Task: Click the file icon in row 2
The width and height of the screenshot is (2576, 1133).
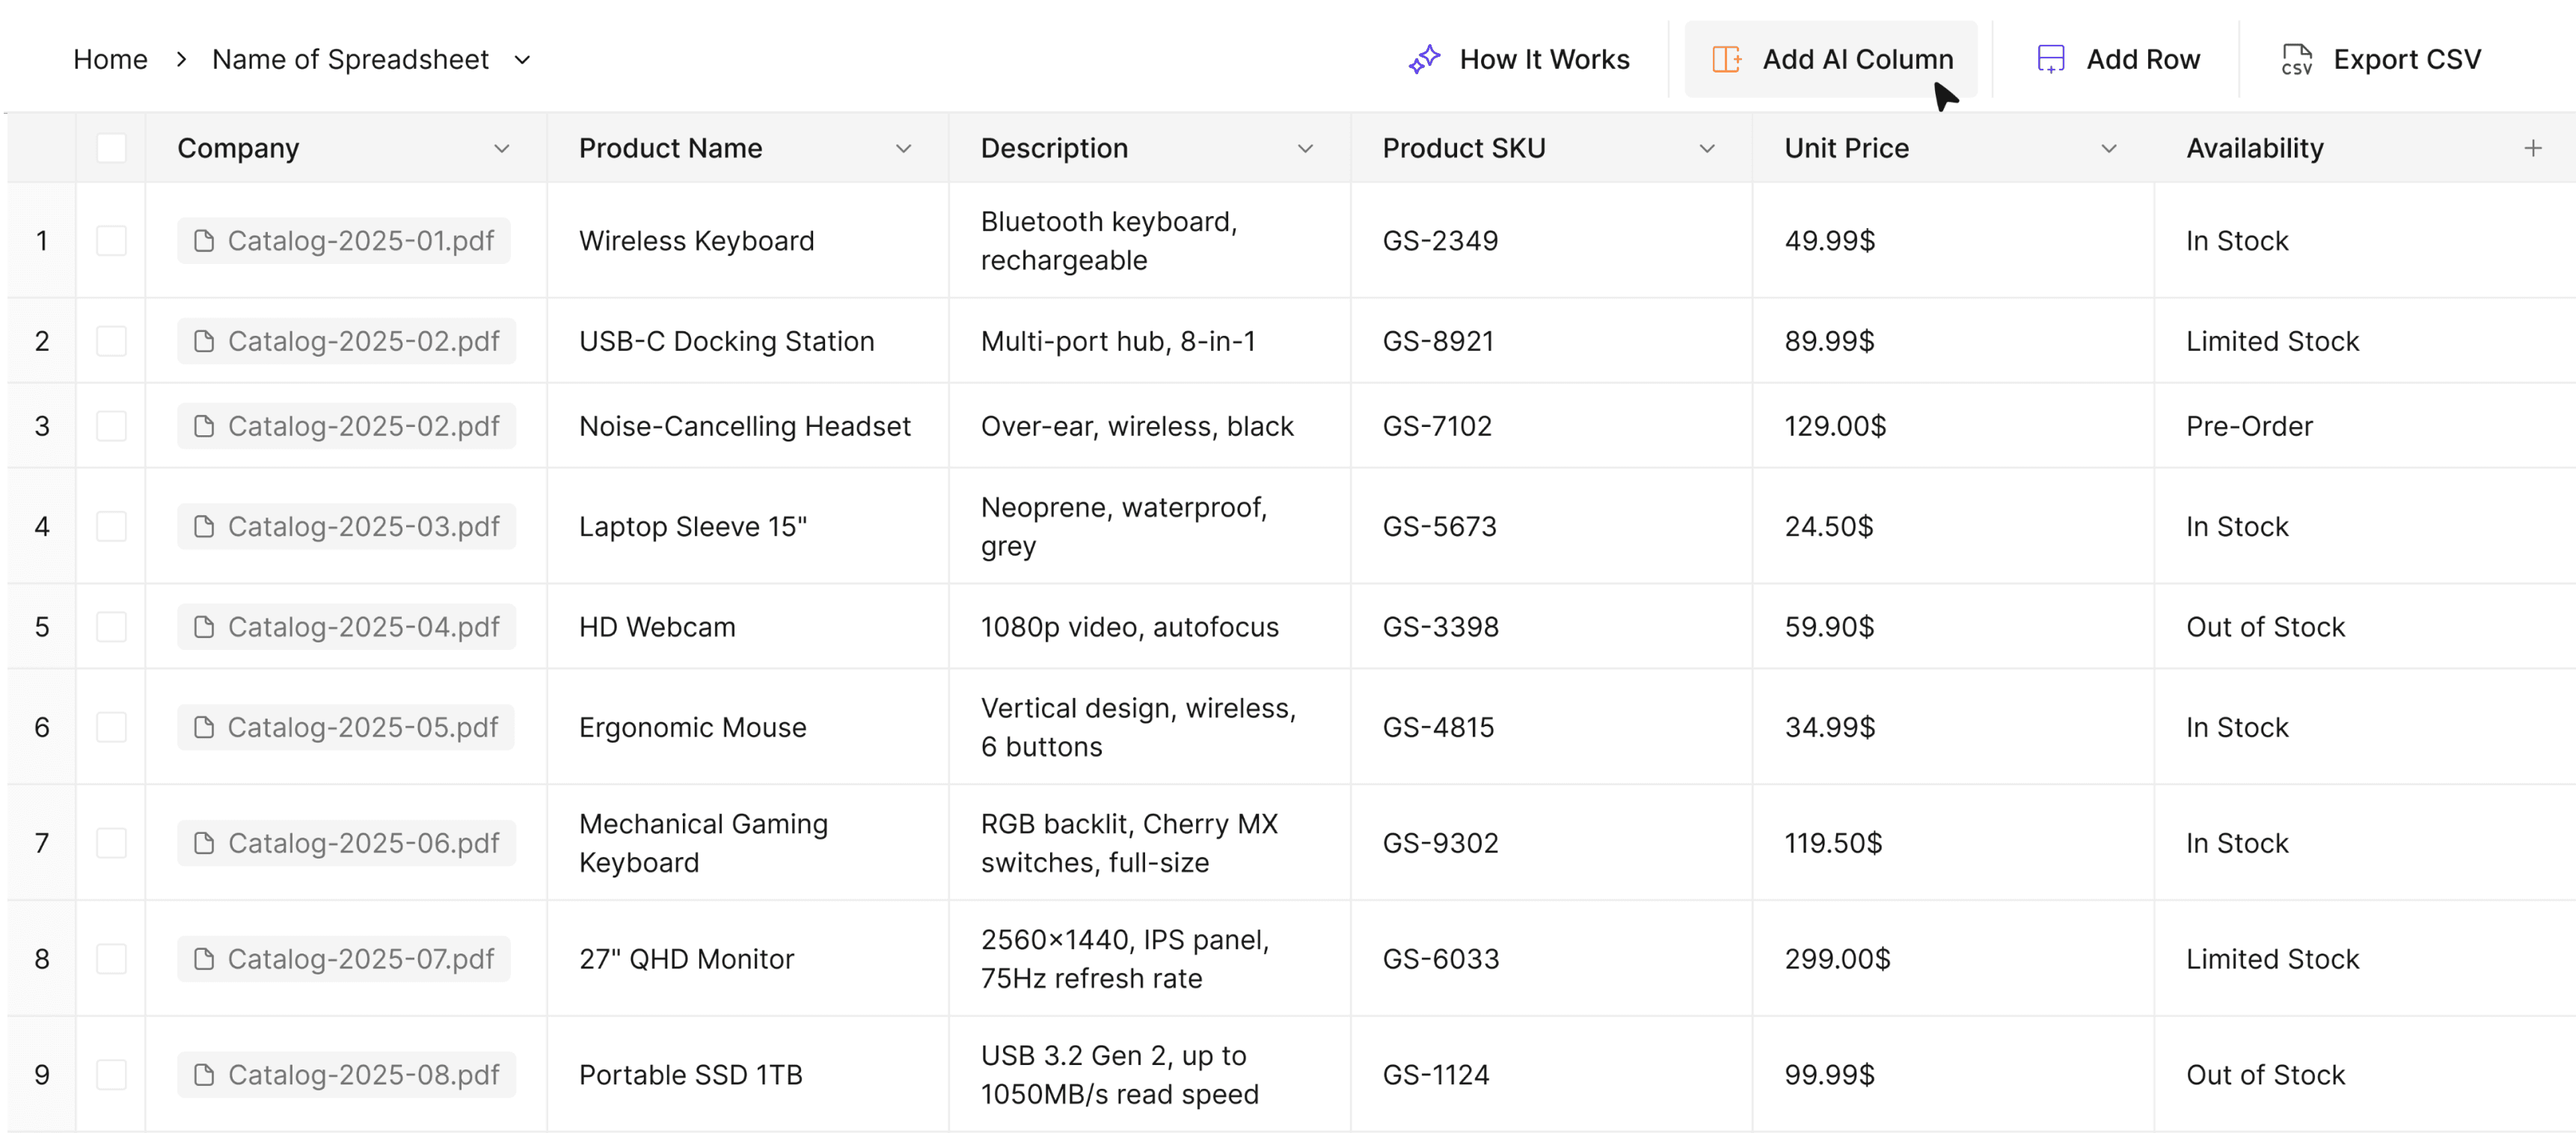Action: [204, 341]
